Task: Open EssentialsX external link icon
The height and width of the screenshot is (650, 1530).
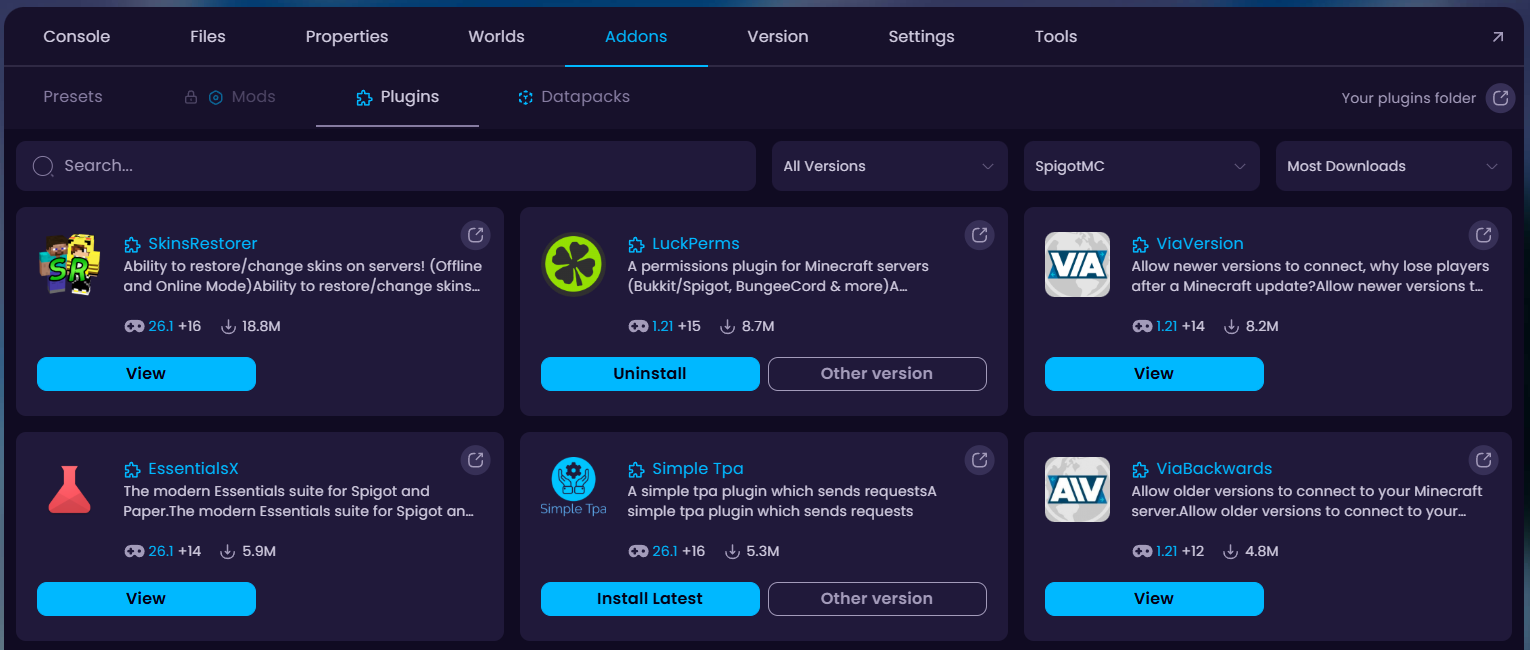Action: click(476, 460)
